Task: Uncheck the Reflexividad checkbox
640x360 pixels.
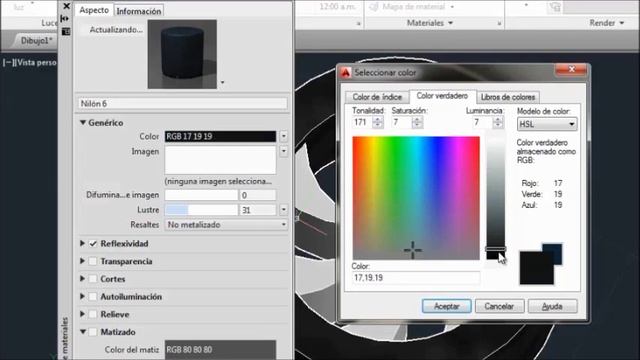Action: 93,244
